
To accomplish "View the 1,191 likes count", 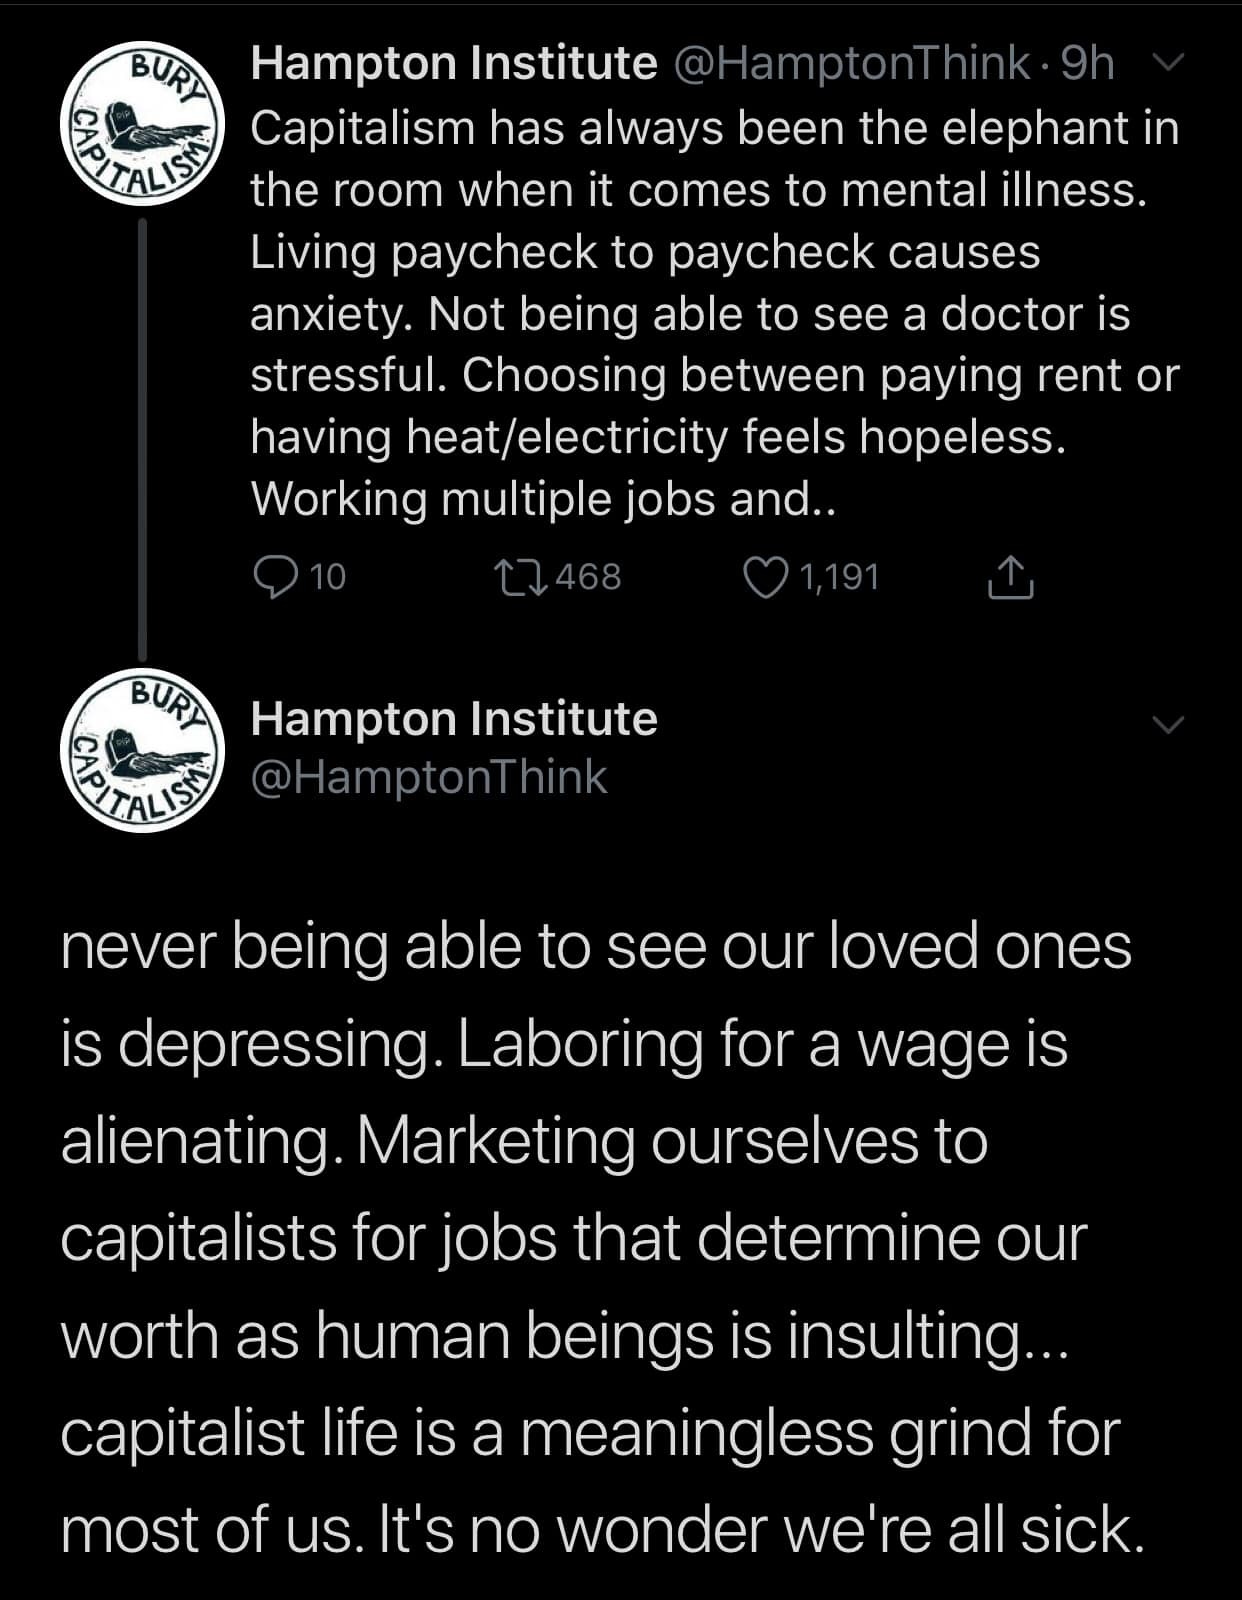I will pyautogui.click(x=839, y=577).
